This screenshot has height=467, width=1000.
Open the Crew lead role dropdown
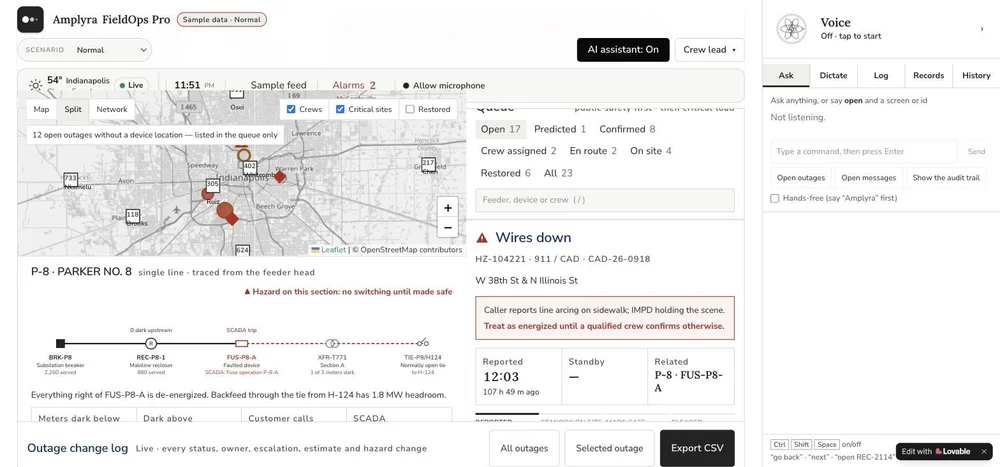[x=709, y=50]
